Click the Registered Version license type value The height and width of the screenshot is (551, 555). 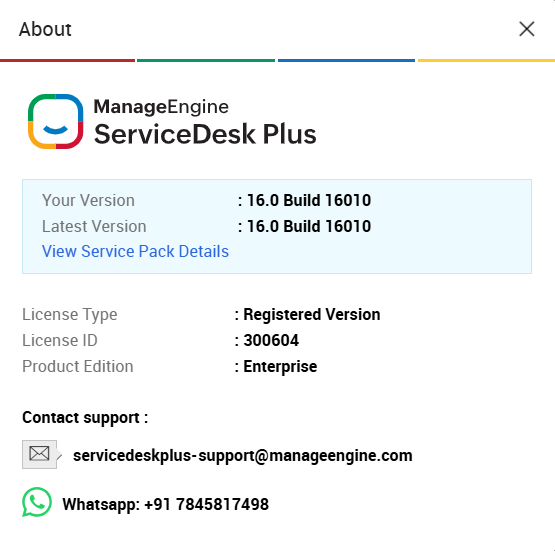[312, 314]
